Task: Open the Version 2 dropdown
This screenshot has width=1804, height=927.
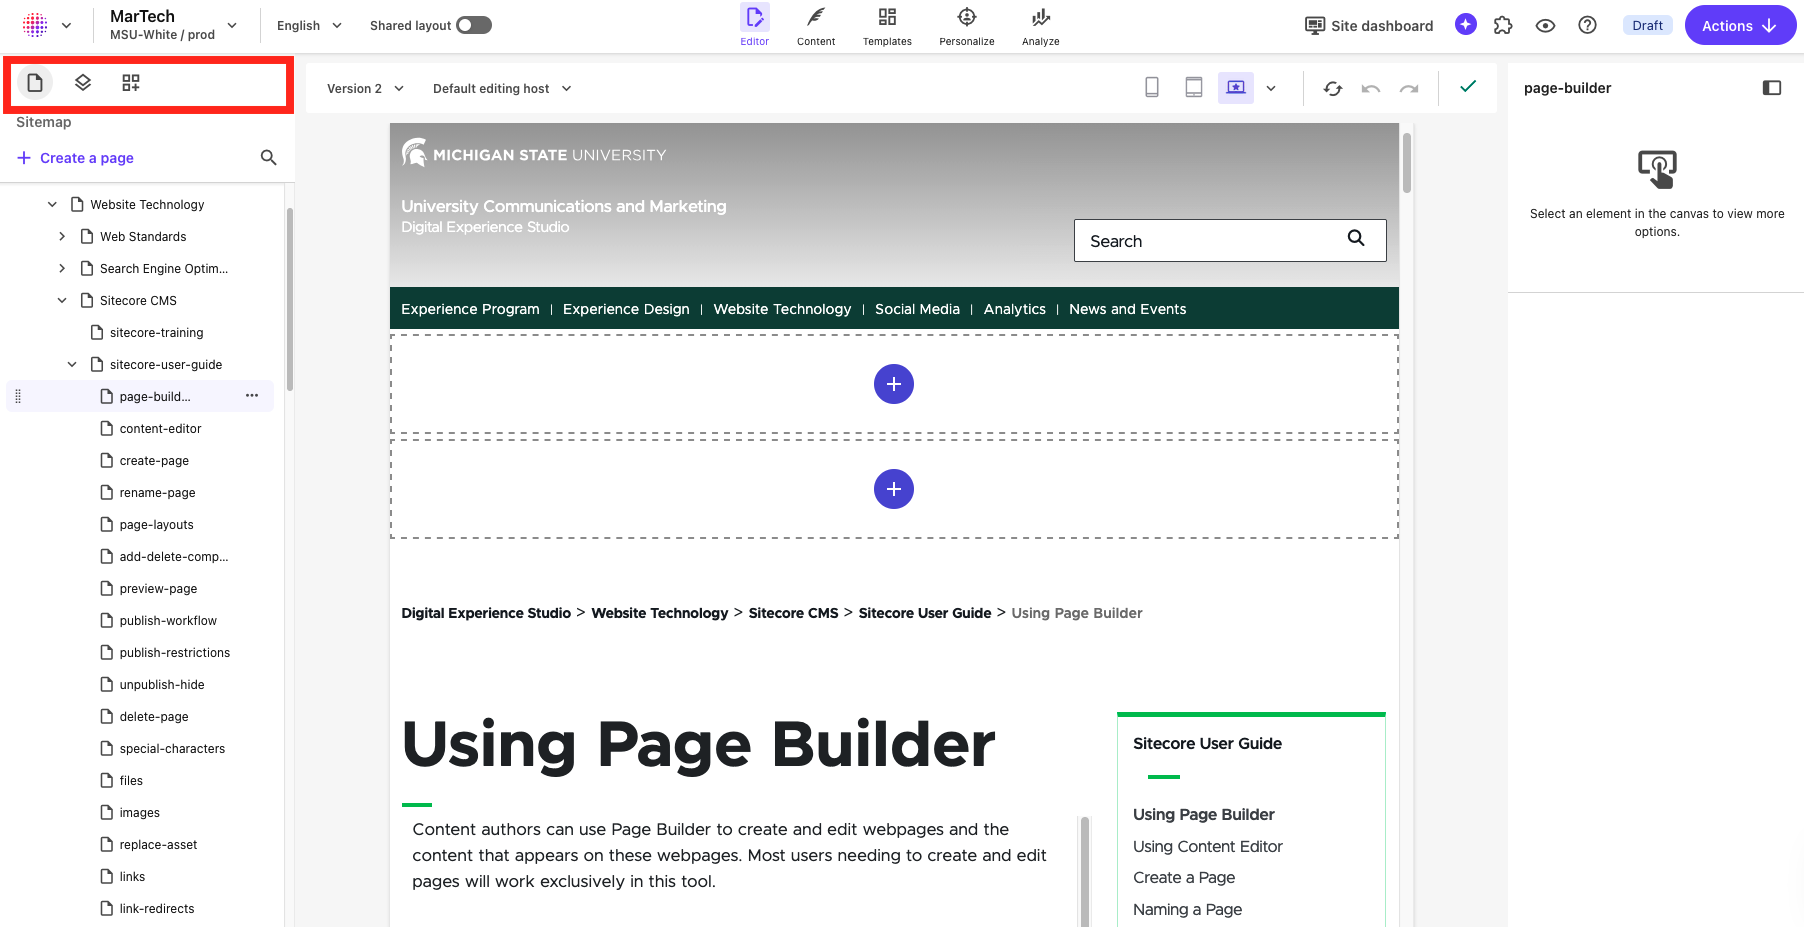Action: point(365,88)
